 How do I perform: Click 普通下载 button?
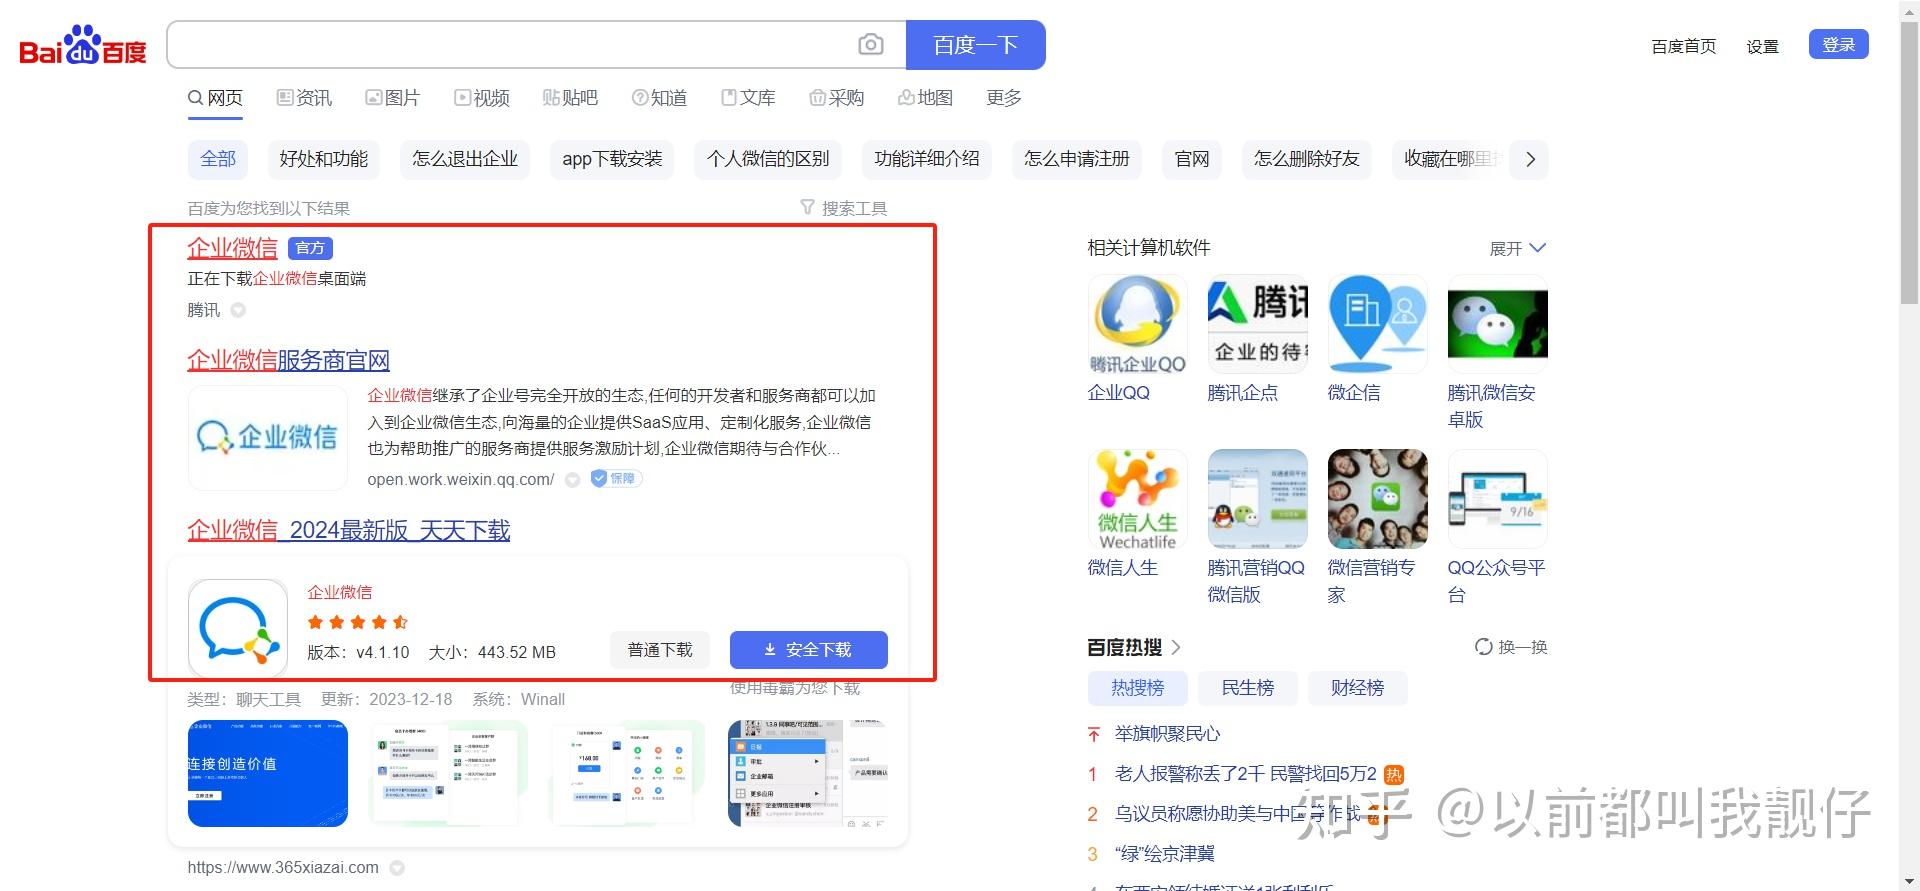pos(660,650)
